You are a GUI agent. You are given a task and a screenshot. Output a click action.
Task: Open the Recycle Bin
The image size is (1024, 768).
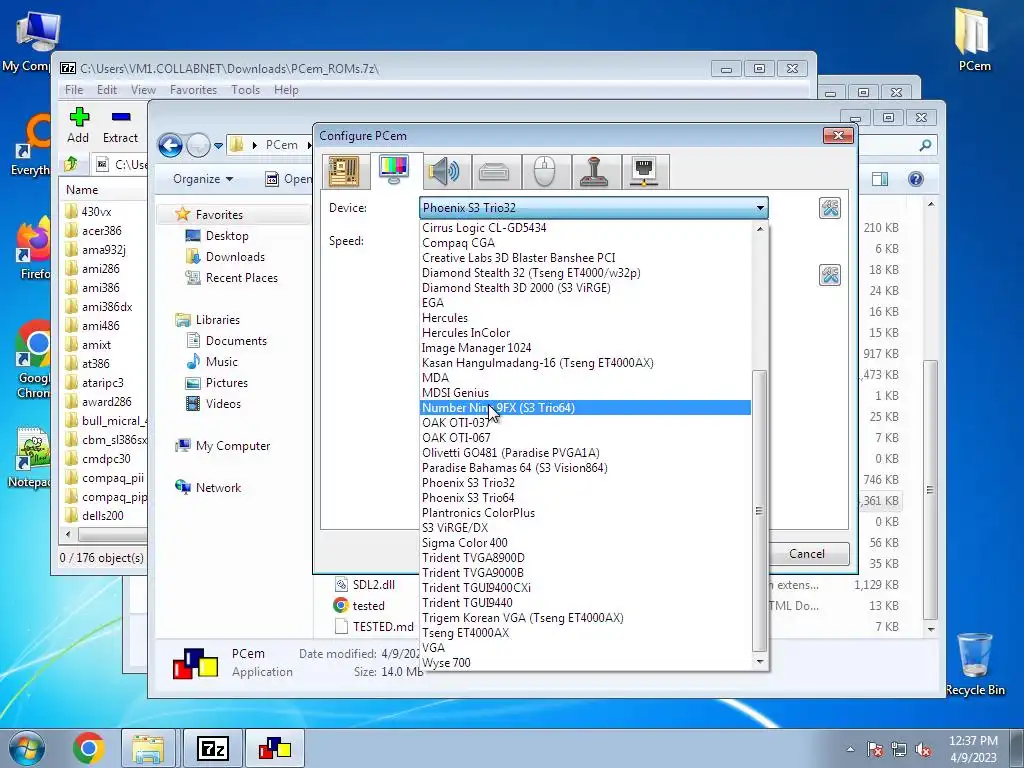click(x=974, y=664)
